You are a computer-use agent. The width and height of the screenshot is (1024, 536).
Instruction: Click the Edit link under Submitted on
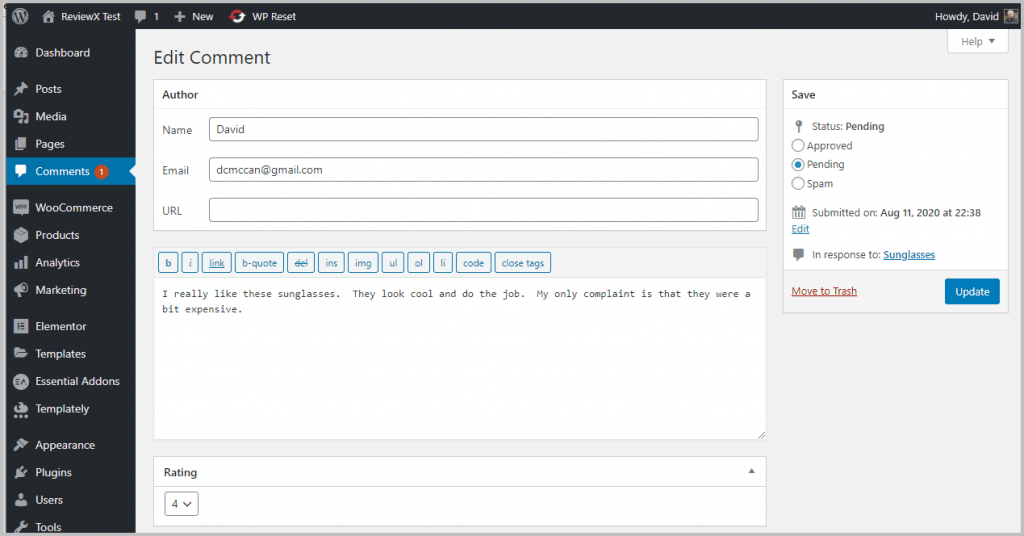(800, 229)
